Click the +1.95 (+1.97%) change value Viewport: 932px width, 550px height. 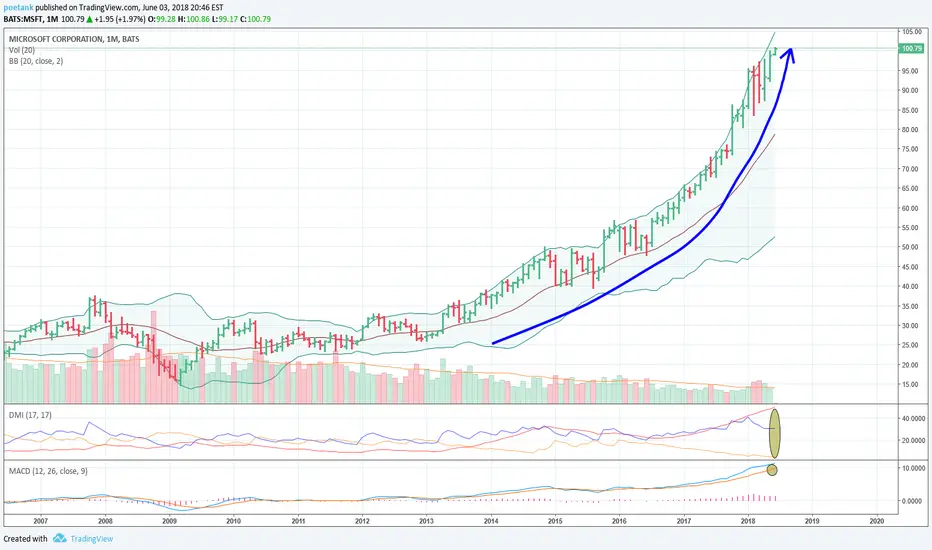[x=119, y=19]
